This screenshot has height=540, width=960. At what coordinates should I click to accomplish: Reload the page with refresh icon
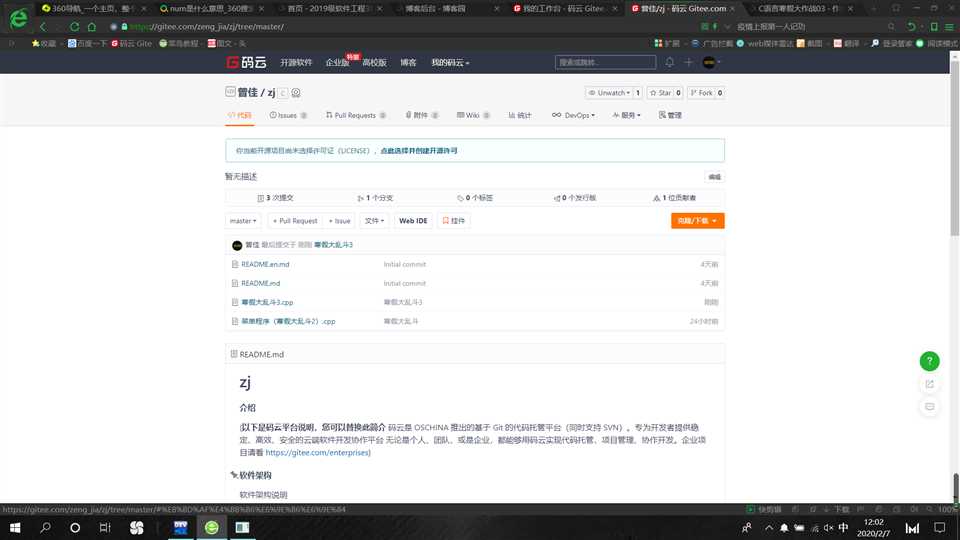(74, 27)
